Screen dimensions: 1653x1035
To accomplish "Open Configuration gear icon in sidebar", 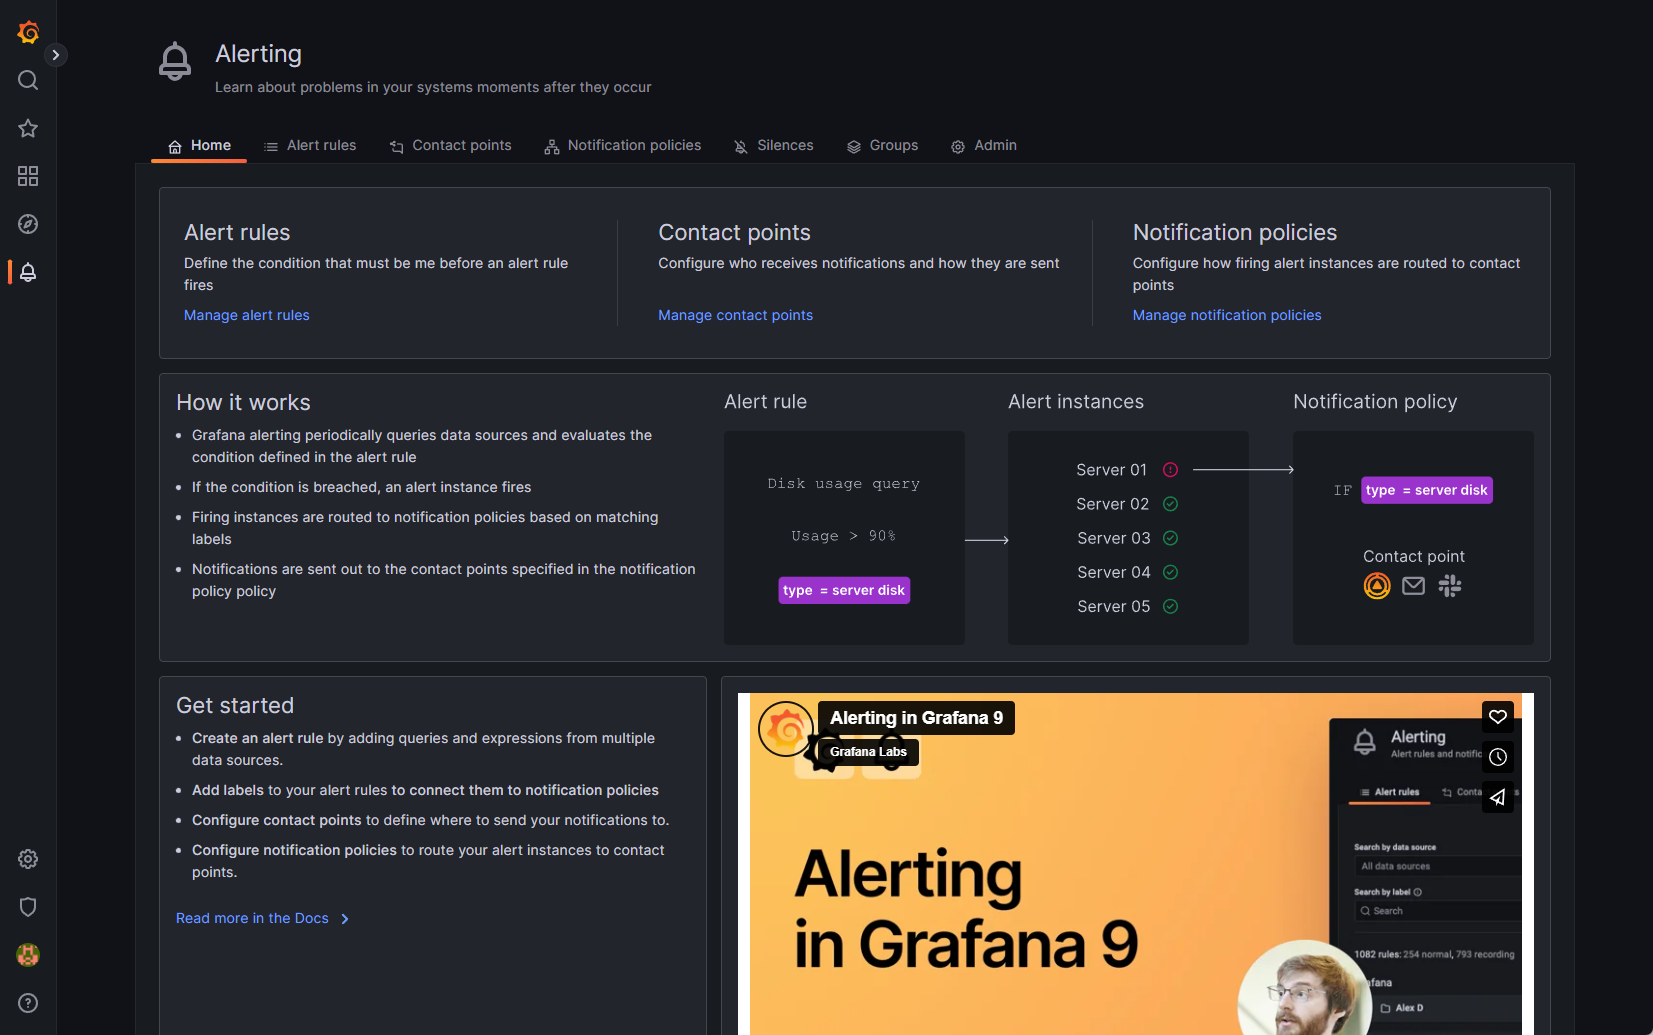I will click(x=28, y=859).
